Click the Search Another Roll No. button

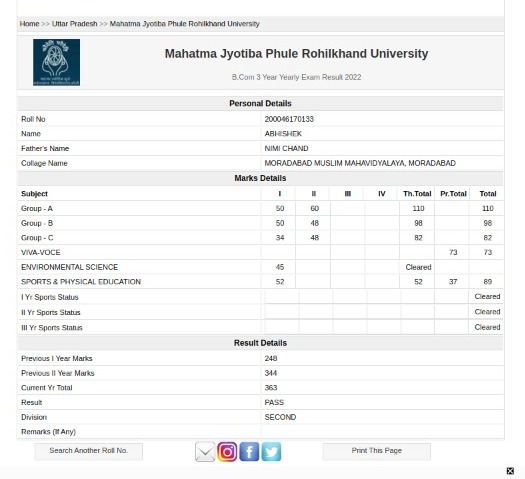[x=89, y=451]
